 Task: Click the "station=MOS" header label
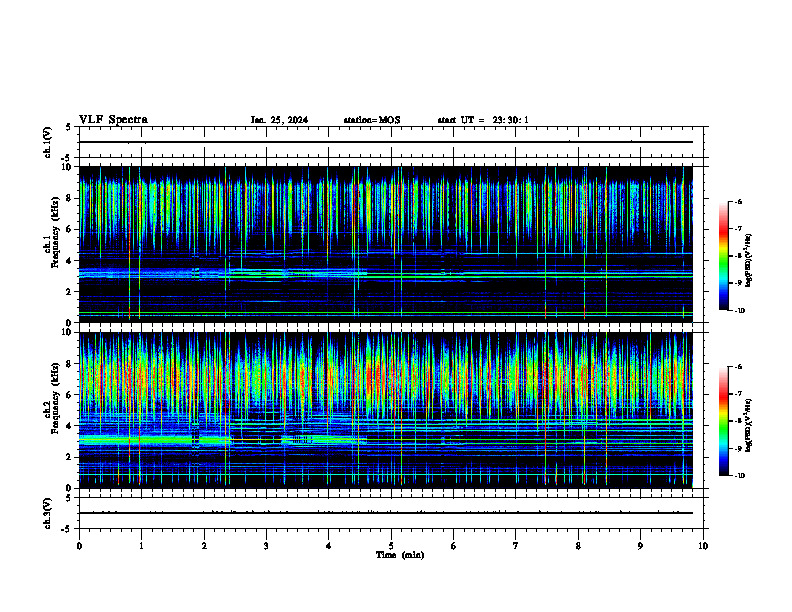[x=372, y=120]
